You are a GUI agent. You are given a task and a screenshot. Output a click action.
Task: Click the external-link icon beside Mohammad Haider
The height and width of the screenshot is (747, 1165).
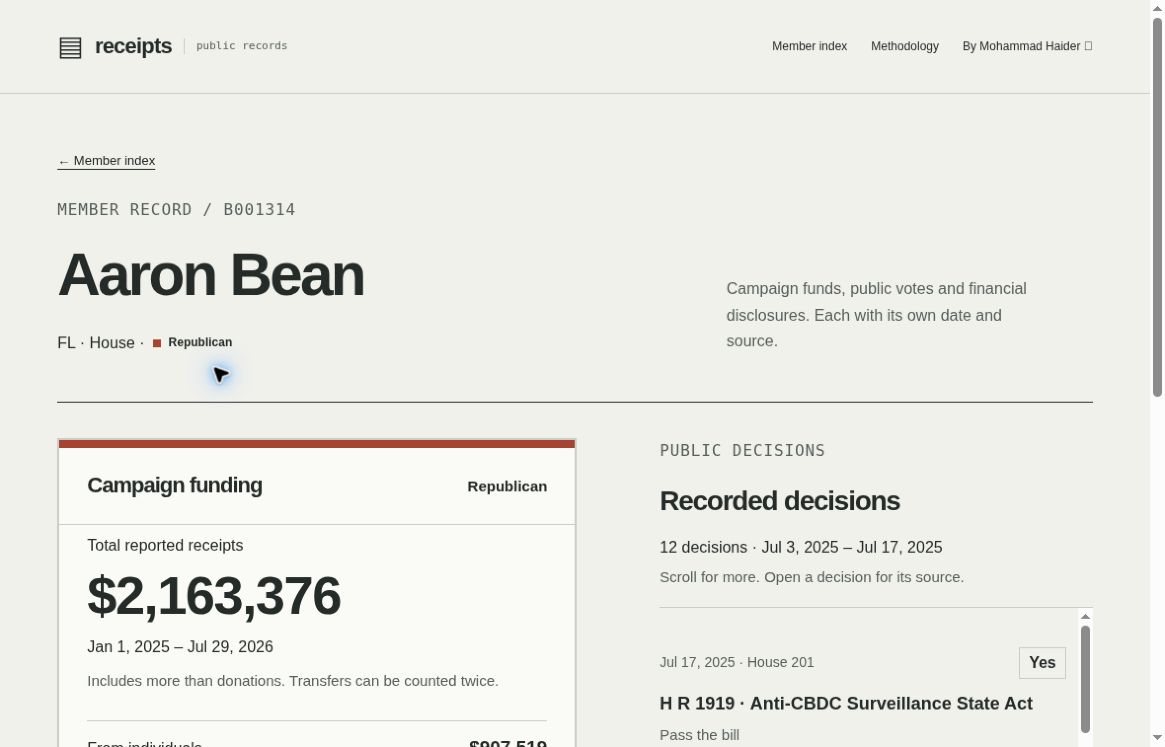tap(1088, 46)
